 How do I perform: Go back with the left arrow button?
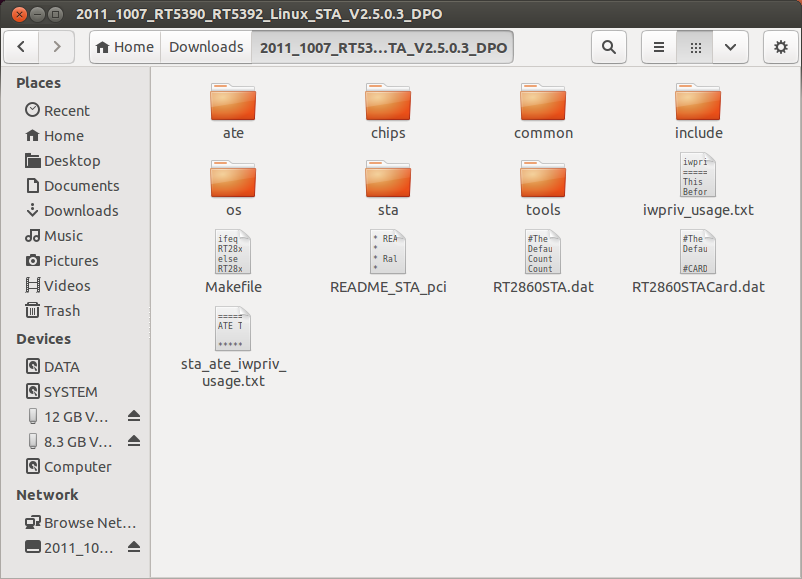click(x=21, y=47)
